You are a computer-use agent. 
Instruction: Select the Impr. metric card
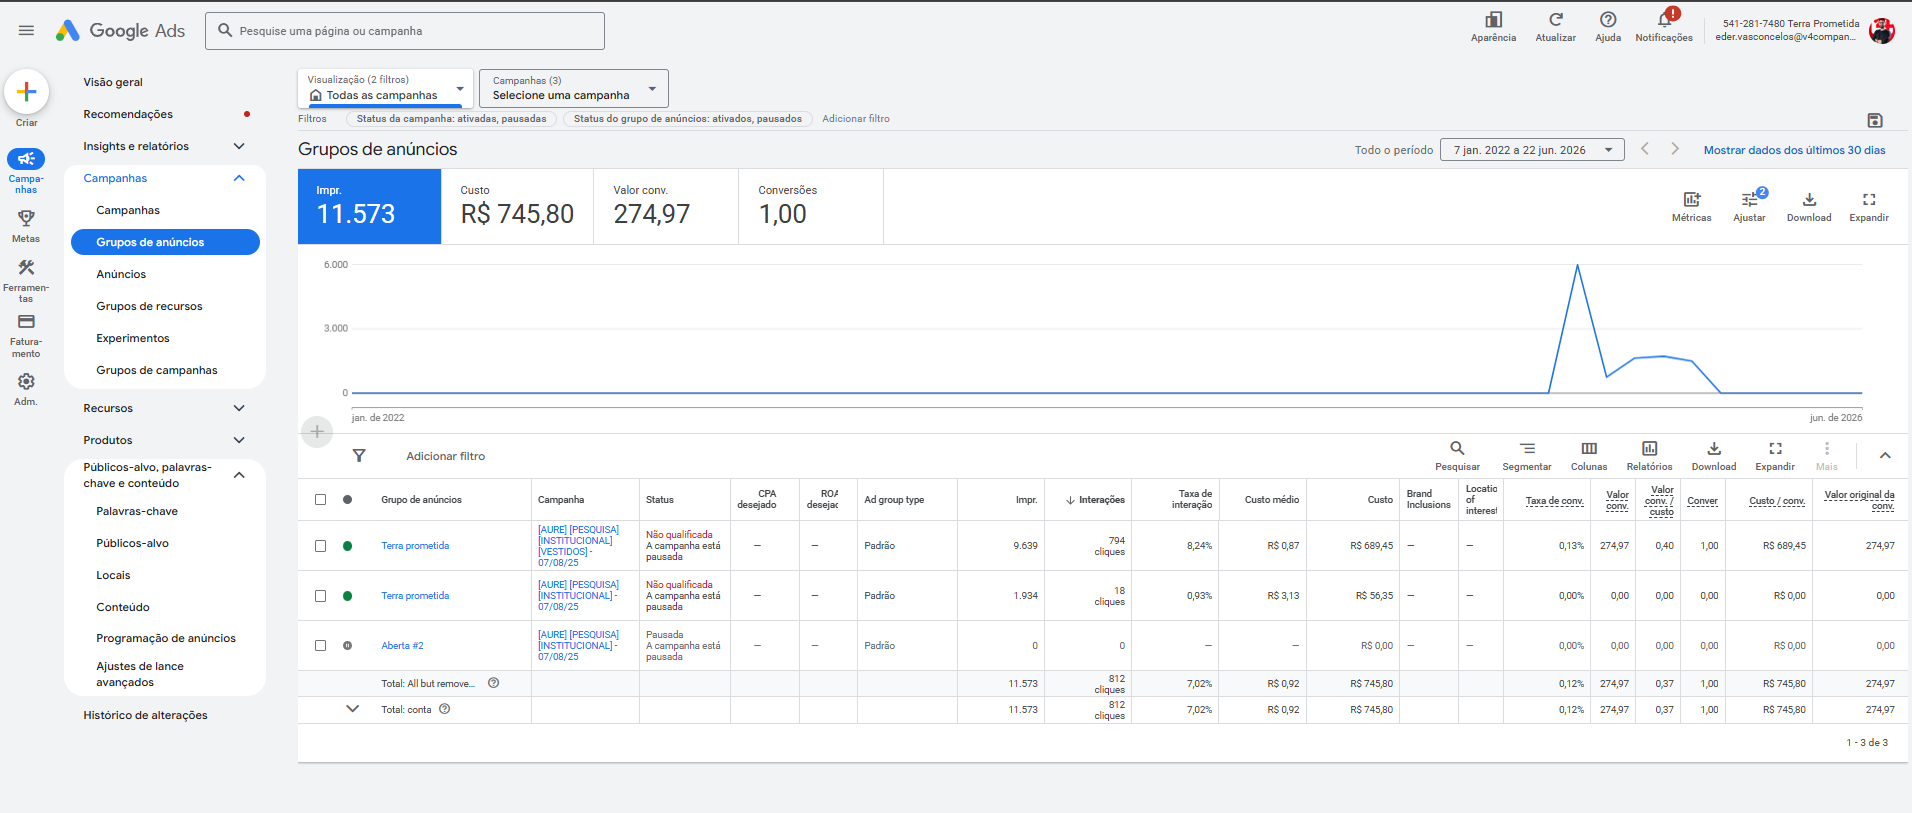click(x=370, y=206)
